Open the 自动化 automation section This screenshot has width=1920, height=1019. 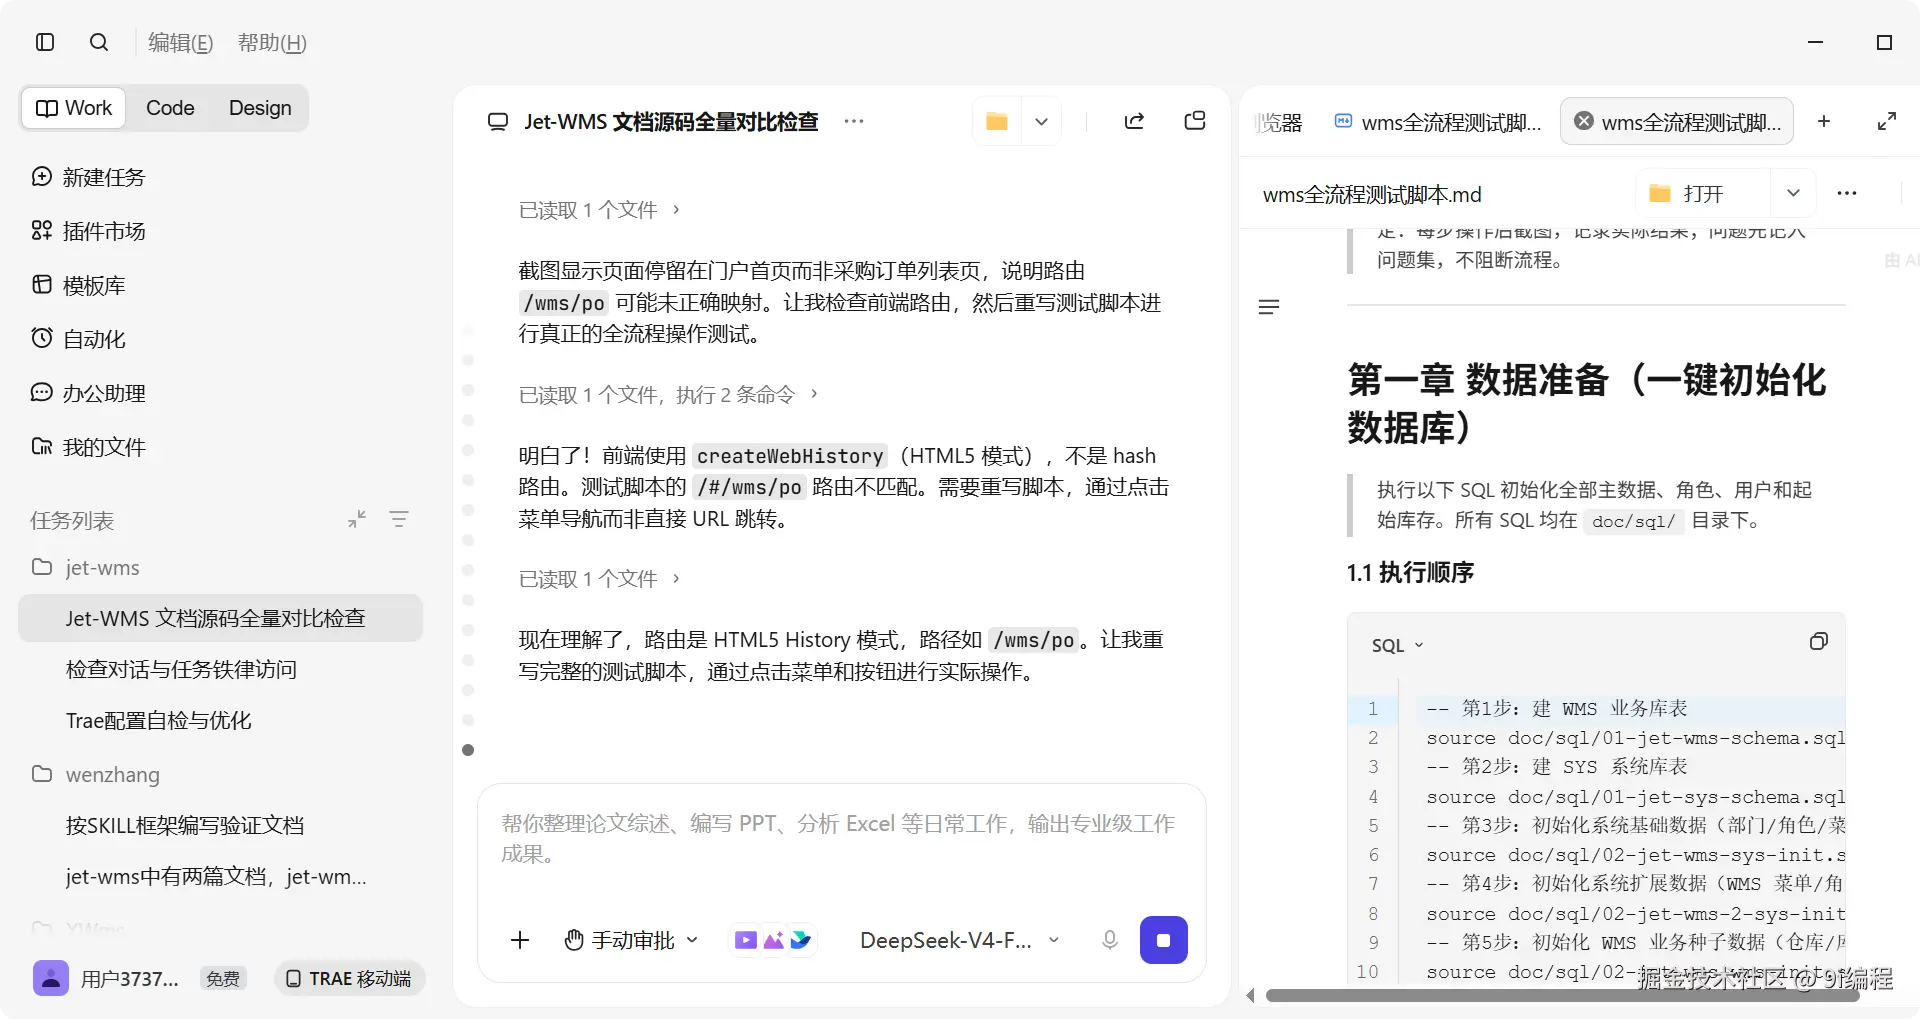(78, 339)
